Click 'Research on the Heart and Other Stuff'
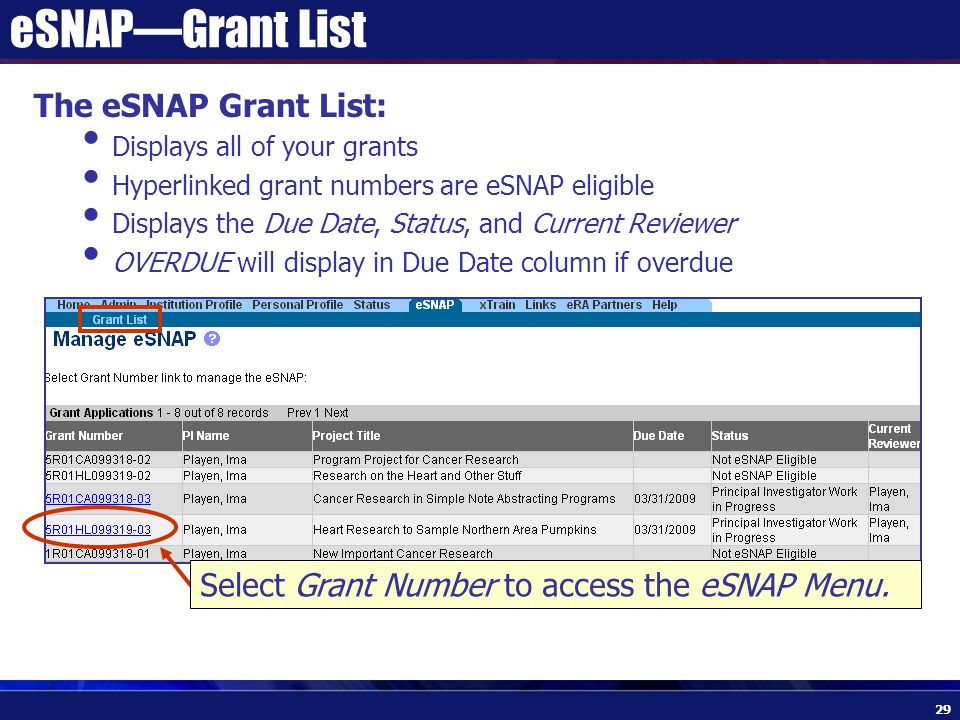Viewport: 960px width, 720px height. 417,476
